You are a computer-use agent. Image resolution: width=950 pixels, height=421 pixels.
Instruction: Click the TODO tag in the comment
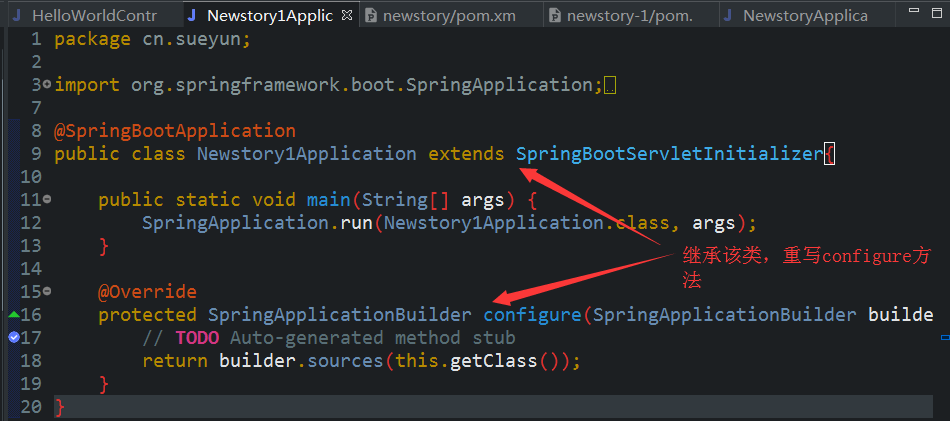(x=198, y=338)
